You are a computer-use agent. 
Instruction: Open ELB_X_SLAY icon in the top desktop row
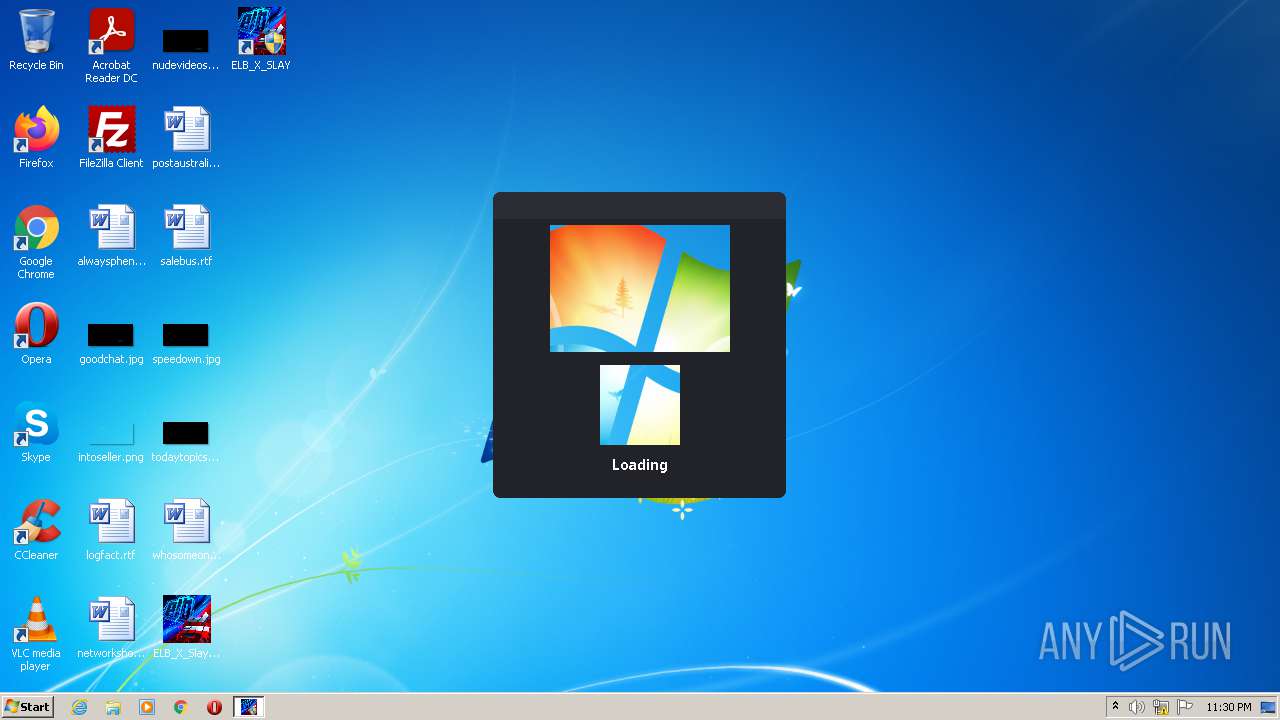[x=261, y=40]
